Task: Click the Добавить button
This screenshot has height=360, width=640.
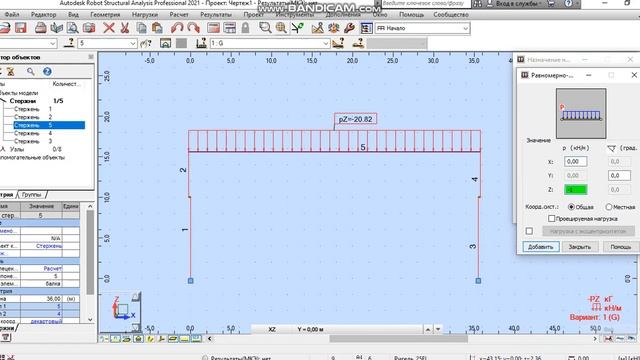Action: (x=541, y=247)
